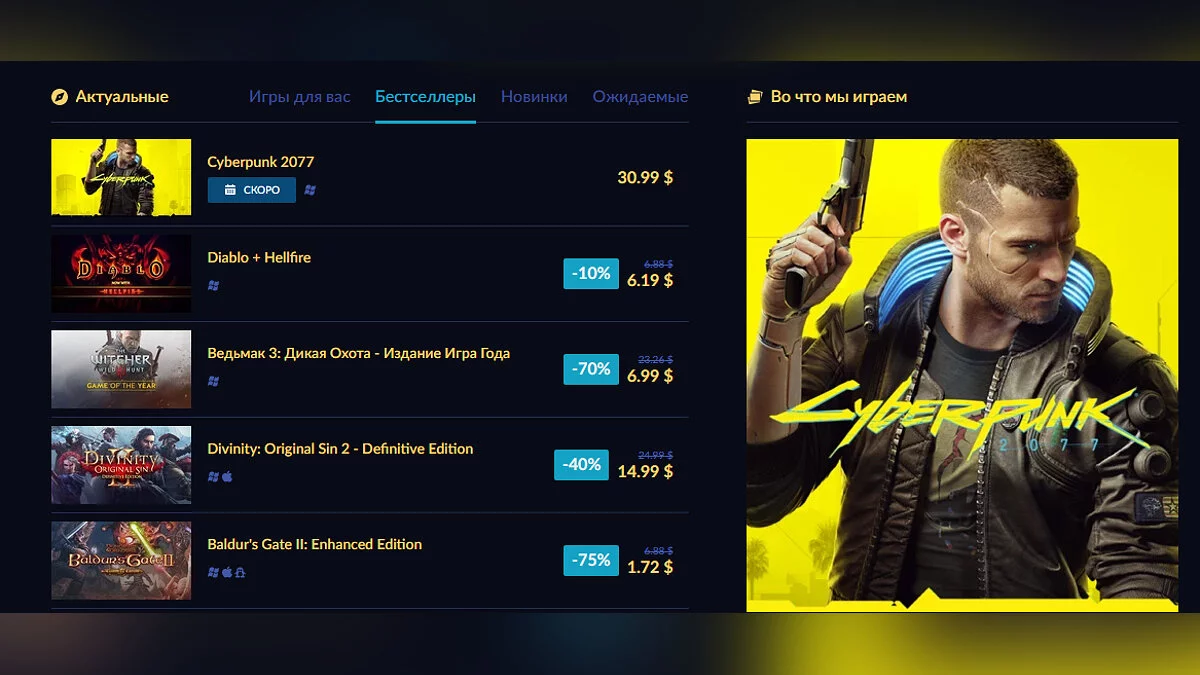Select the Бестселлеры tab
This screenshot has height=675, width=1200.
tap(425, 97)
